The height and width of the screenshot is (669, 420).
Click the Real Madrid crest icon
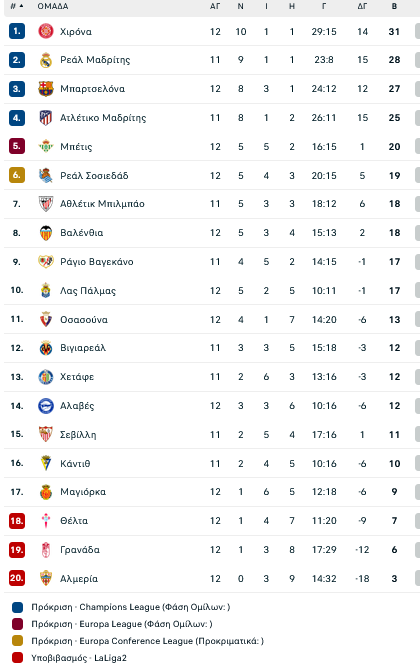click(46, 60)
